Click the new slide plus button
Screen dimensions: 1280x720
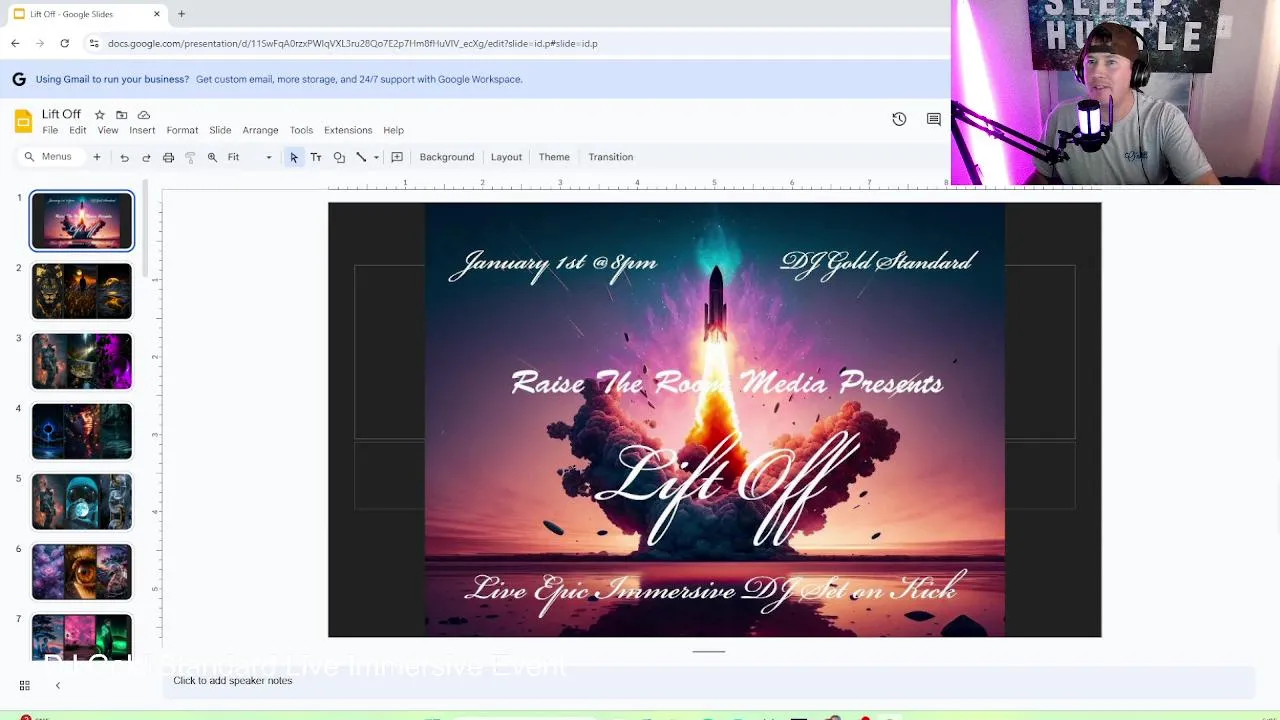click(97, 157)
